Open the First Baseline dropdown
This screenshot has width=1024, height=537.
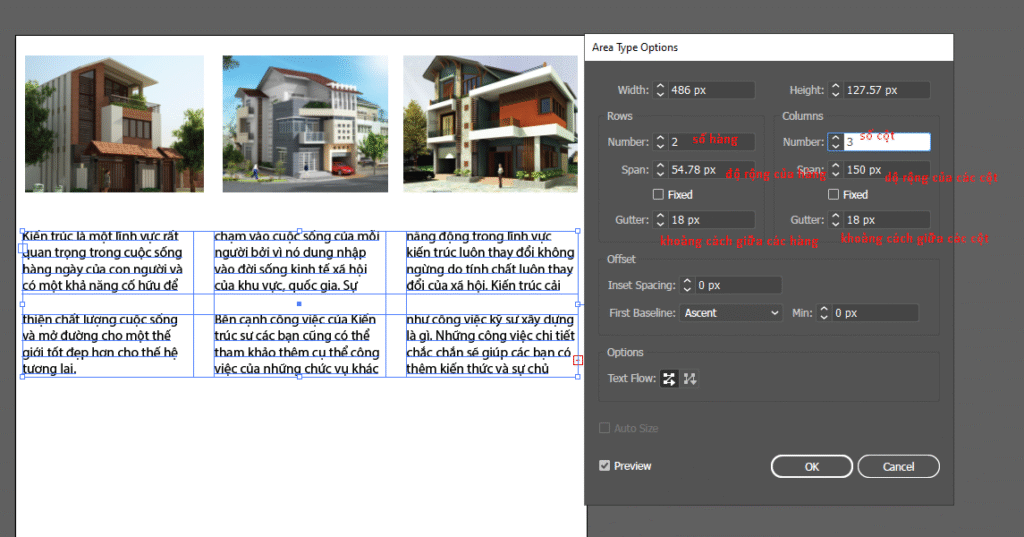tap(730, 313)
